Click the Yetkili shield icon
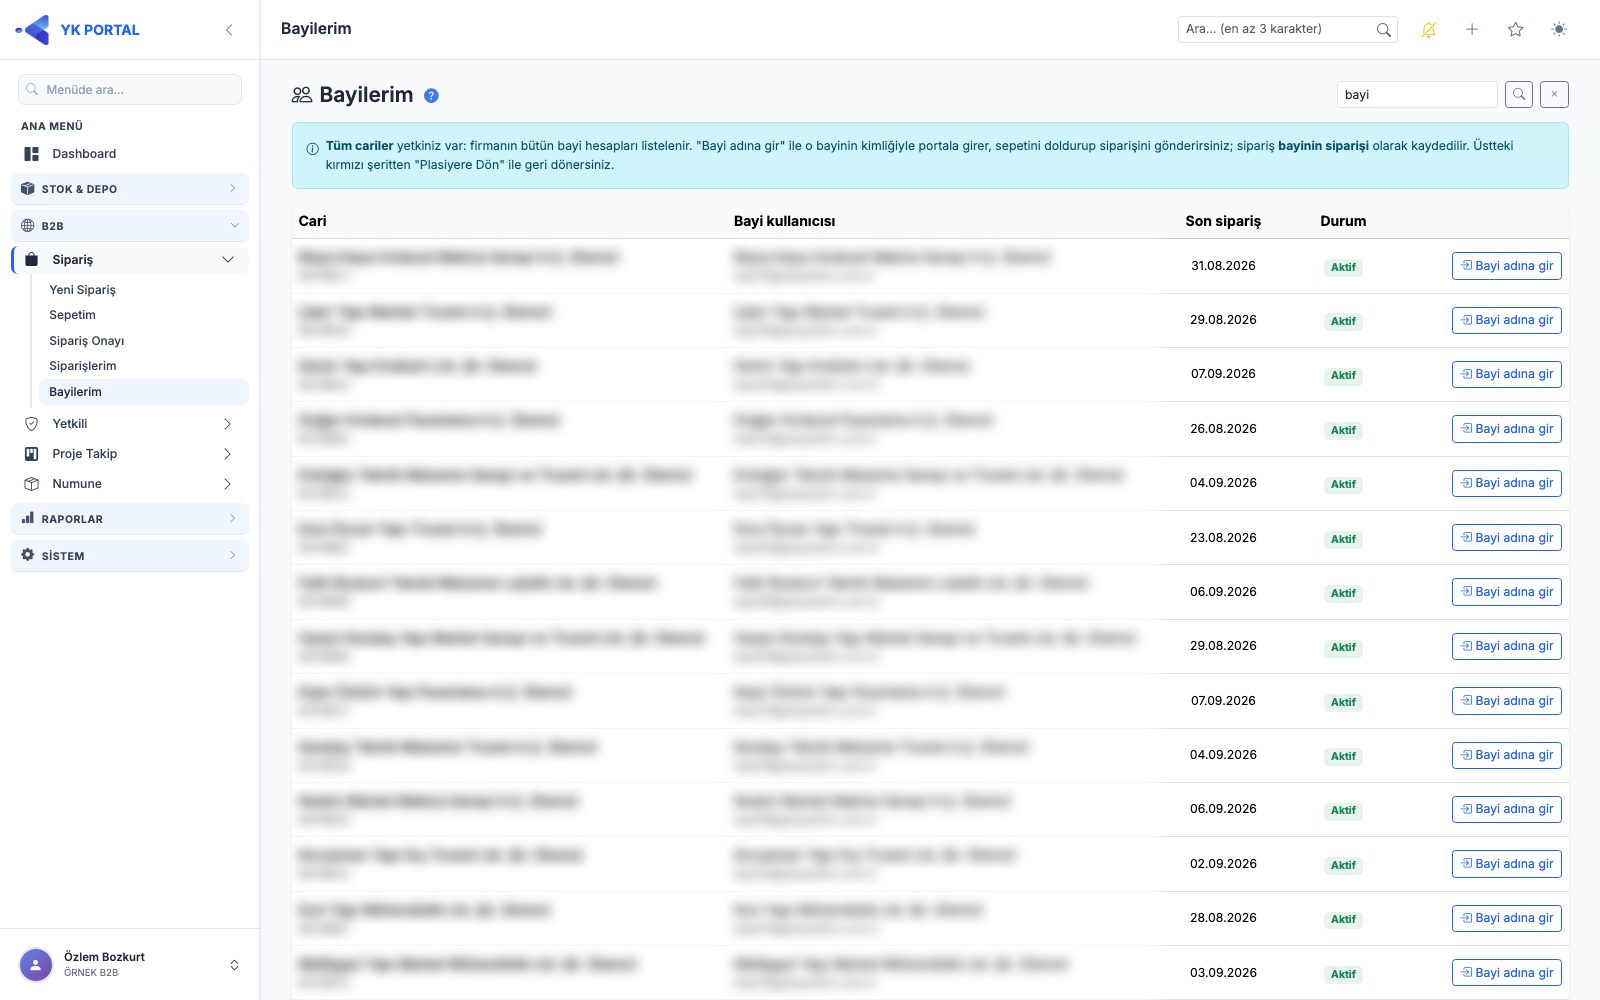Screen dimensions: 1600x1000 [x=32, y=424]
